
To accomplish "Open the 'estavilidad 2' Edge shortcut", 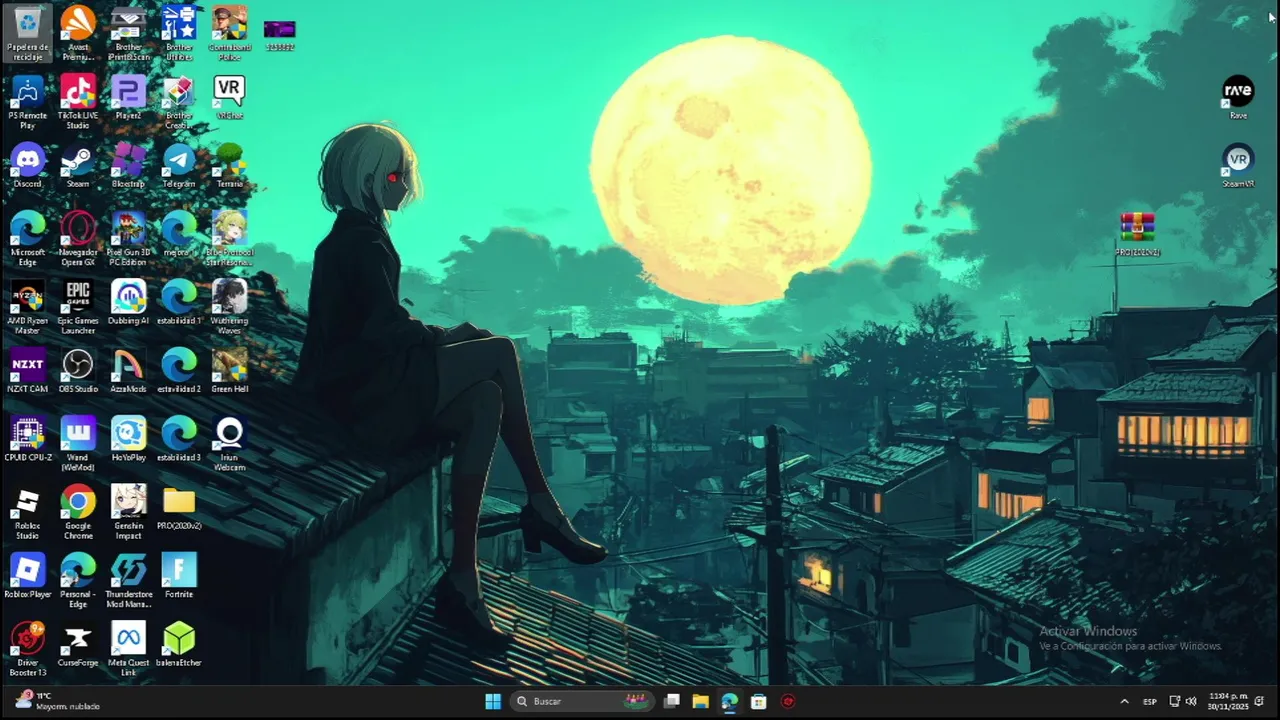I will [x=179, y=370].
